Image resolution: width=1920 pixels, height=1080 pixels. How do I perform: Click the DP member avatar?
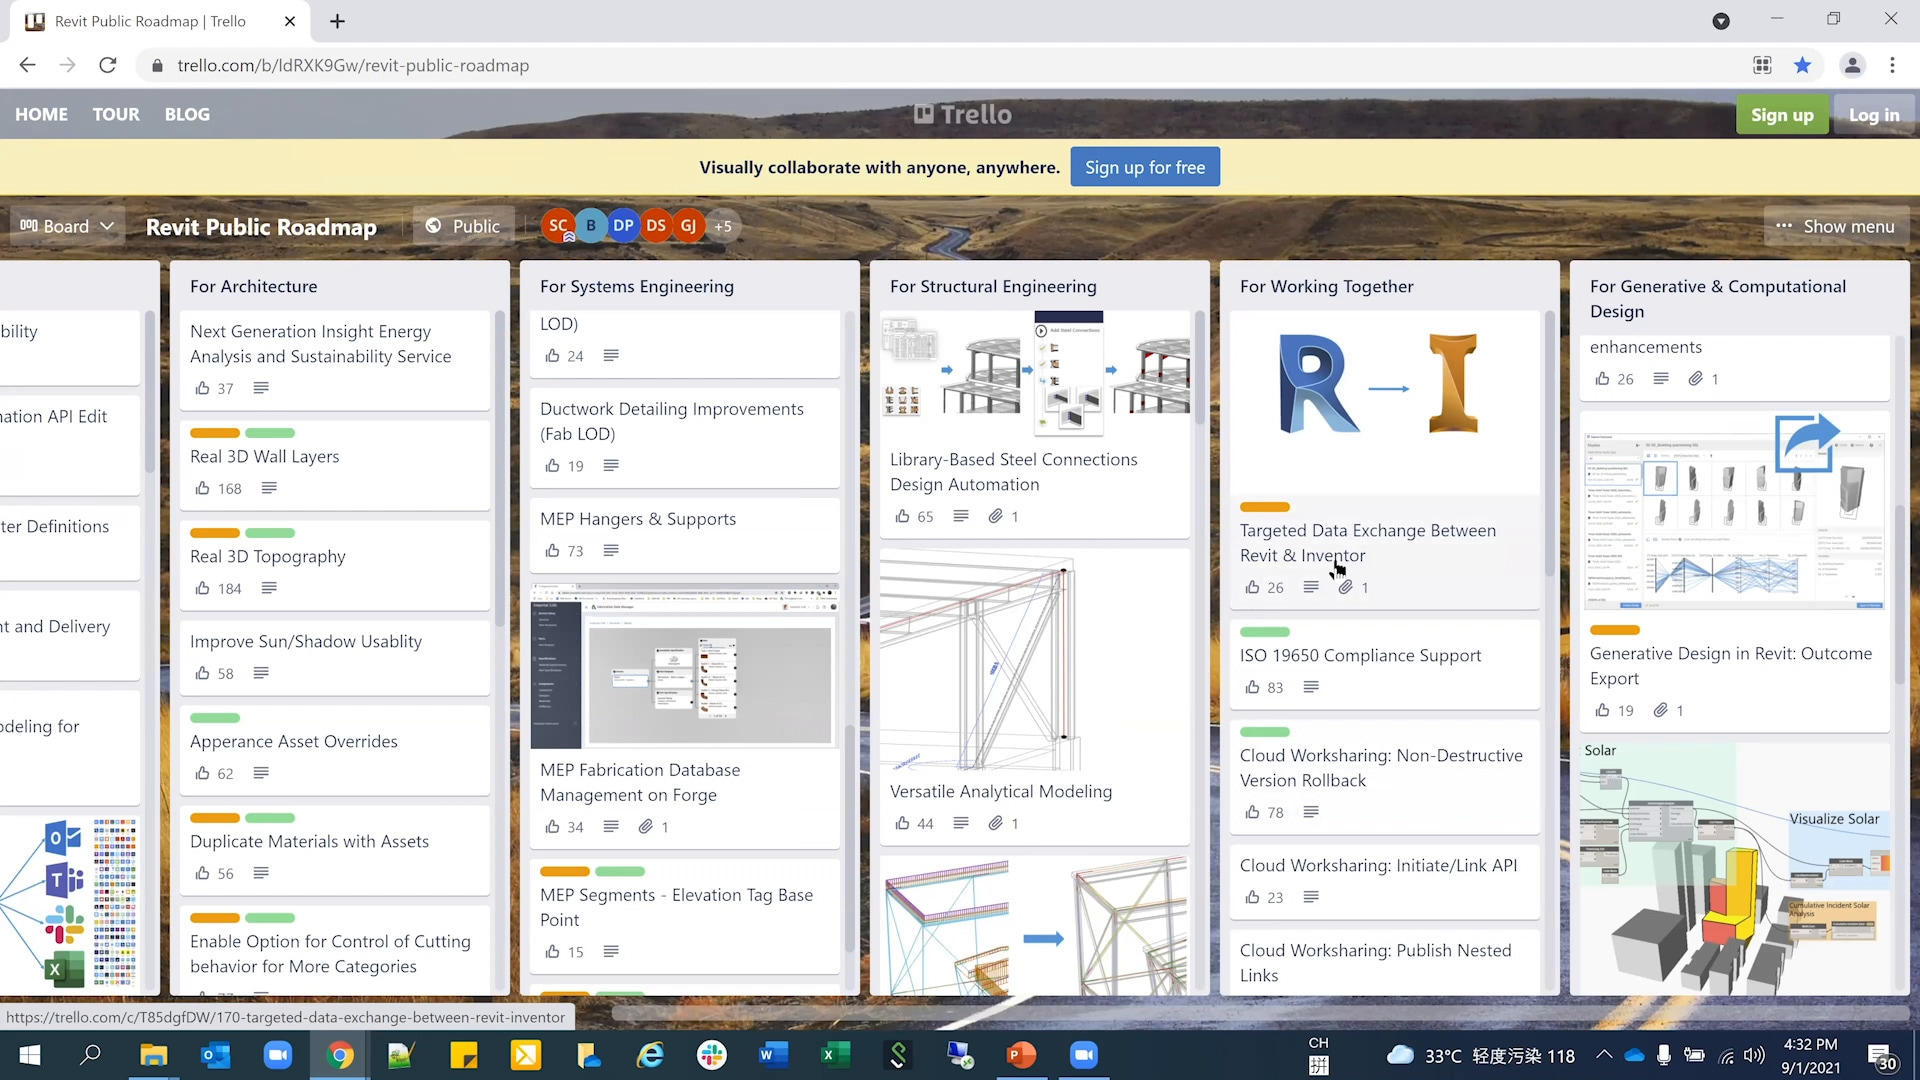(x=623, y=226)
